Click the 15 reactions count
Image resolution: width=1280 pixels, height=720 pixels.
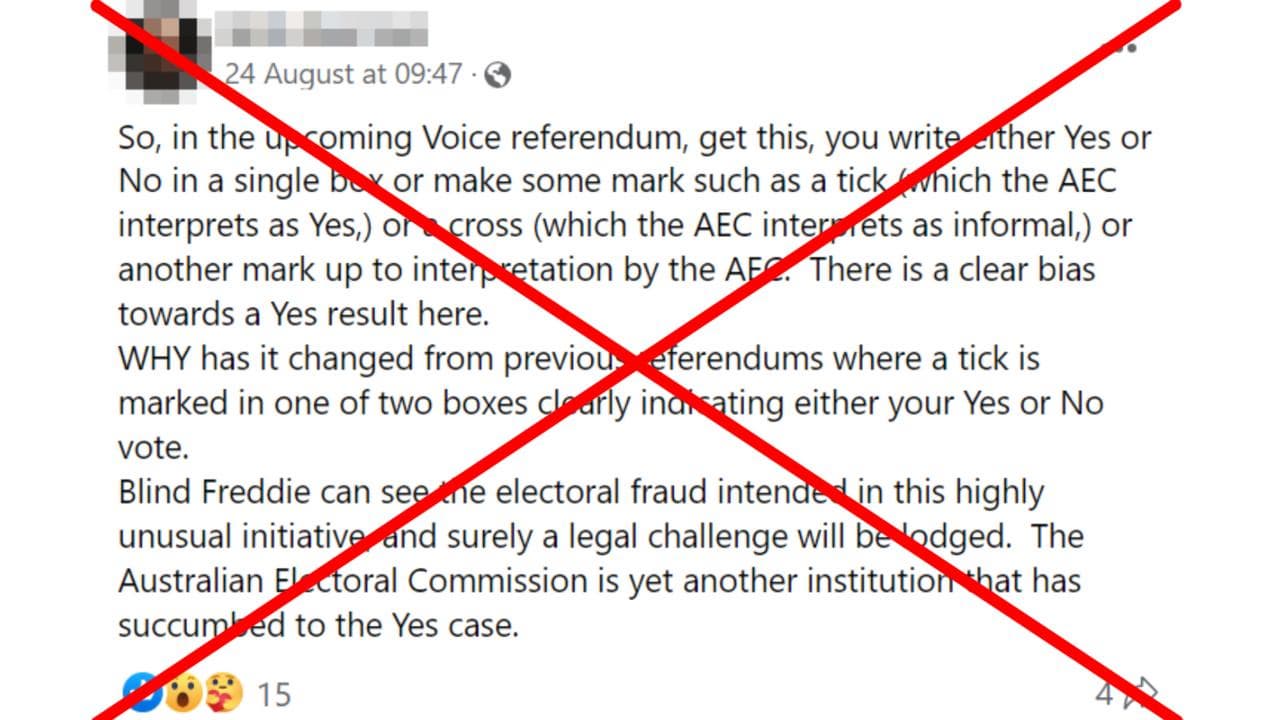[x=272, y=694]
